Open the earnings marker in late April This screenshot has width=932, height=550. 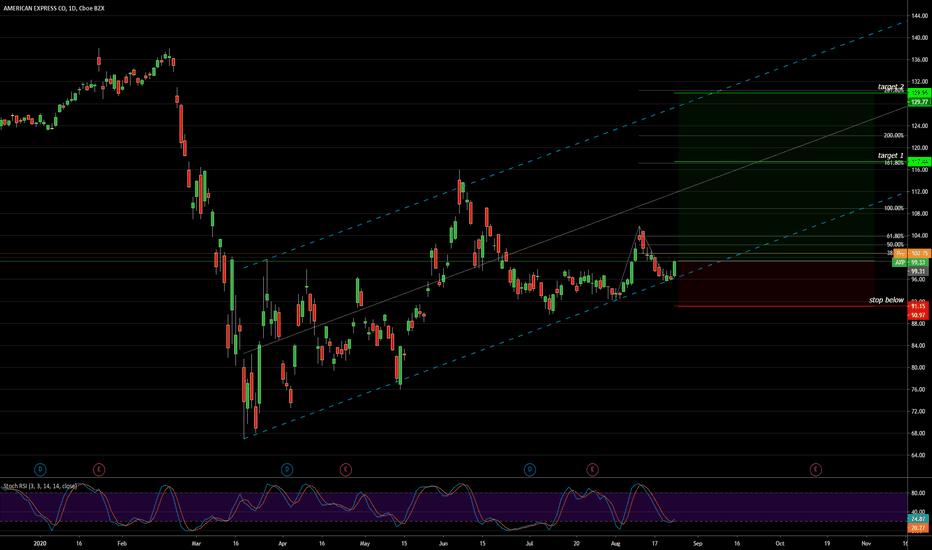pyautogui.click(x=345, y=470)
